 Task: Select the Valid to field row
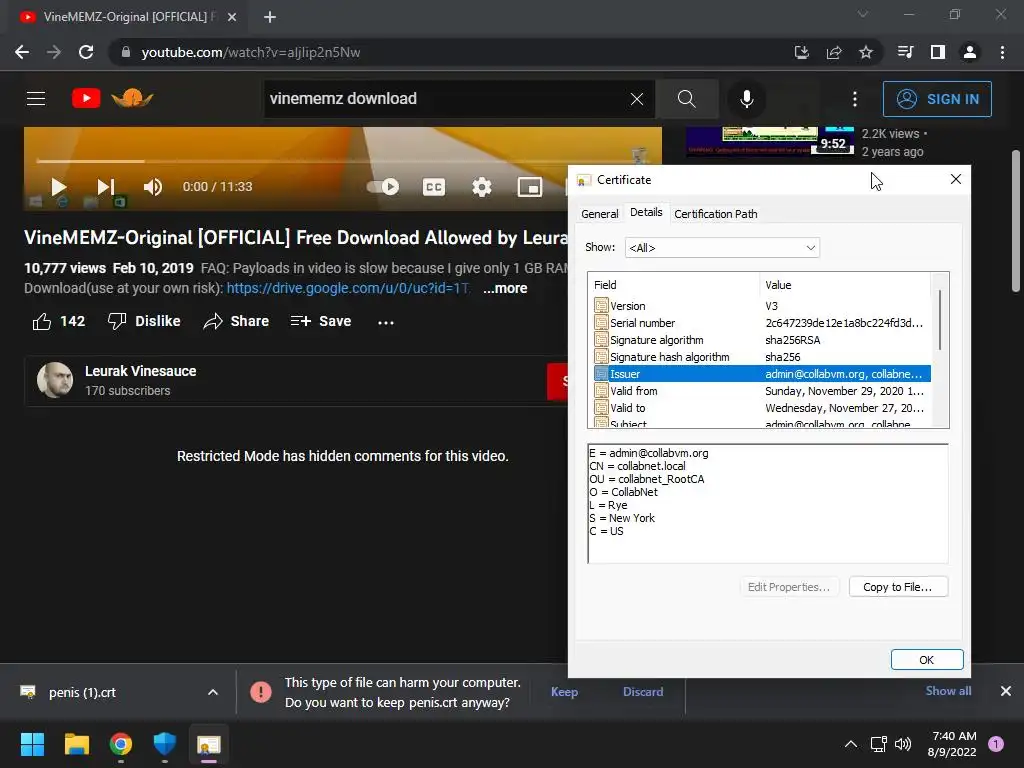pyautogui.click(x=762, y=408)
